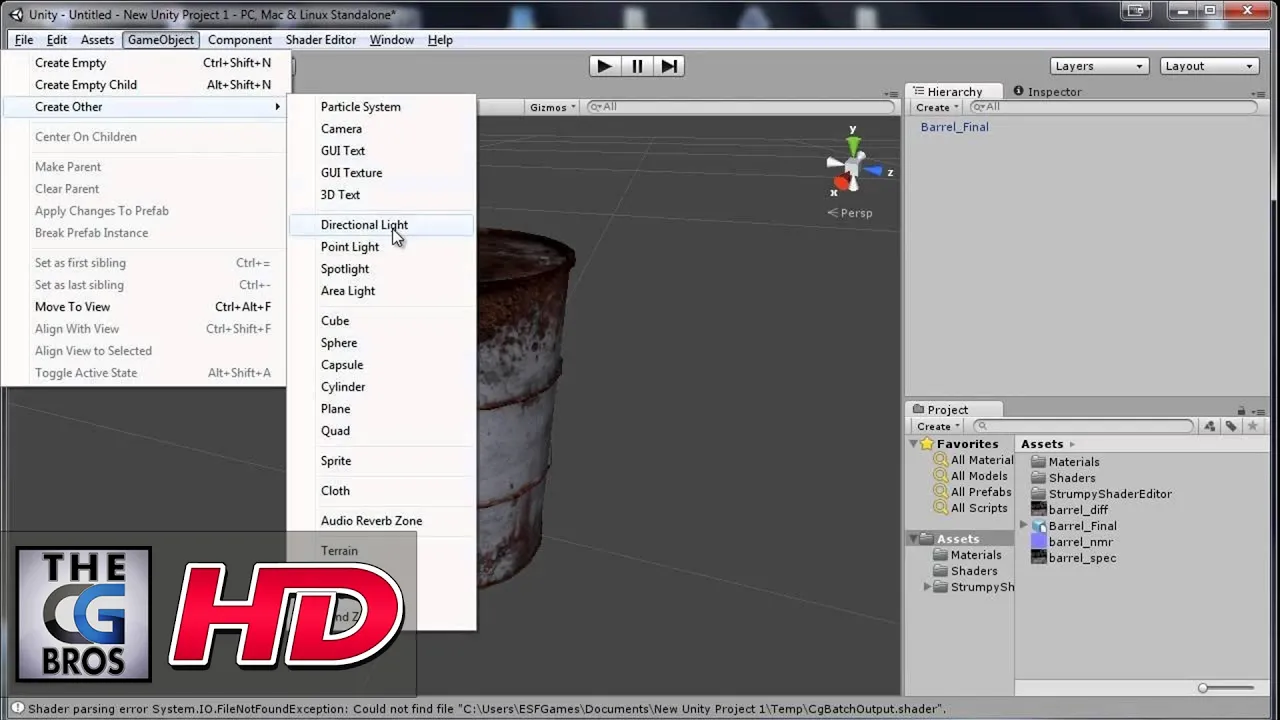Viewport: 1280px width, 720px height.
Task: Click the Favorites star icon
Action: point(927,444)
